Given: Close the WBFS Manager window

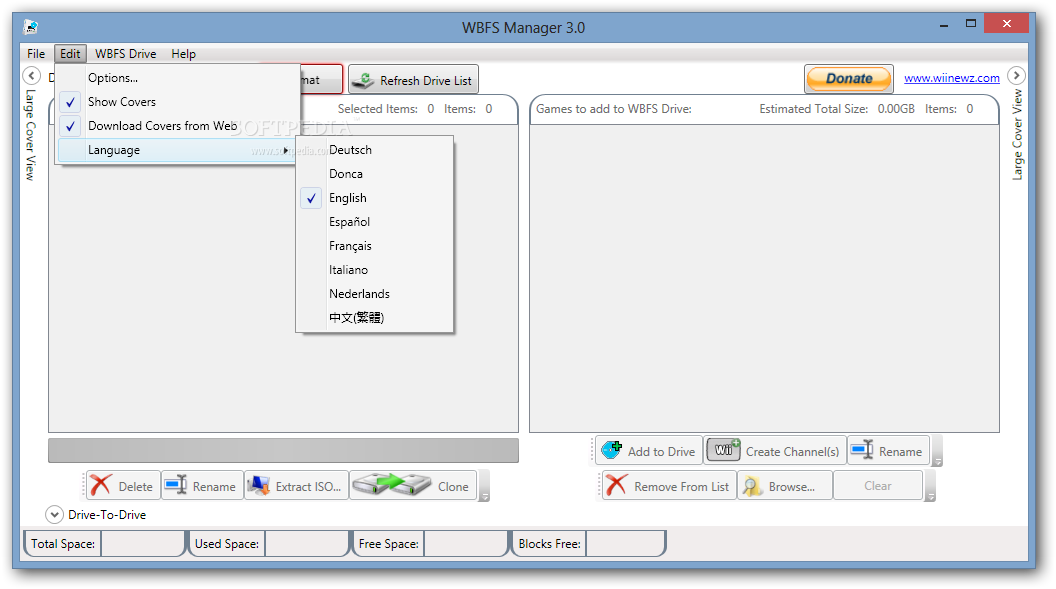Looking at the screenshot, I should [x=1006, y=24].
